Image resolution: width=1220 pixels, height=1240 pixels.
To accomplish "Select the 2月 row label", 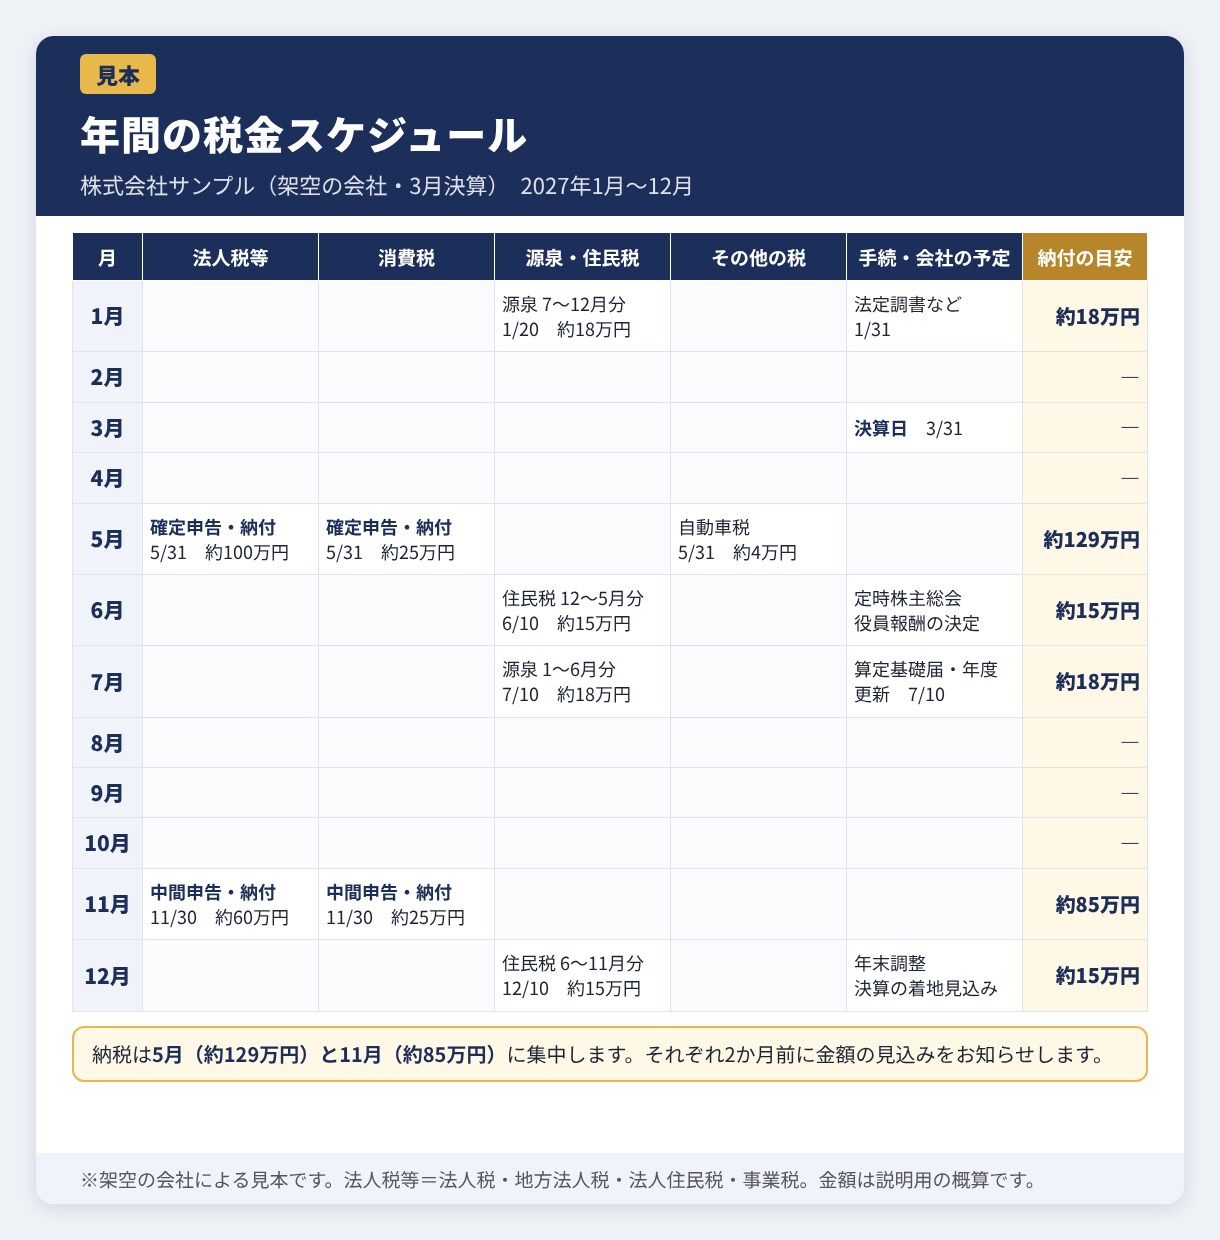I will (107, 377).
